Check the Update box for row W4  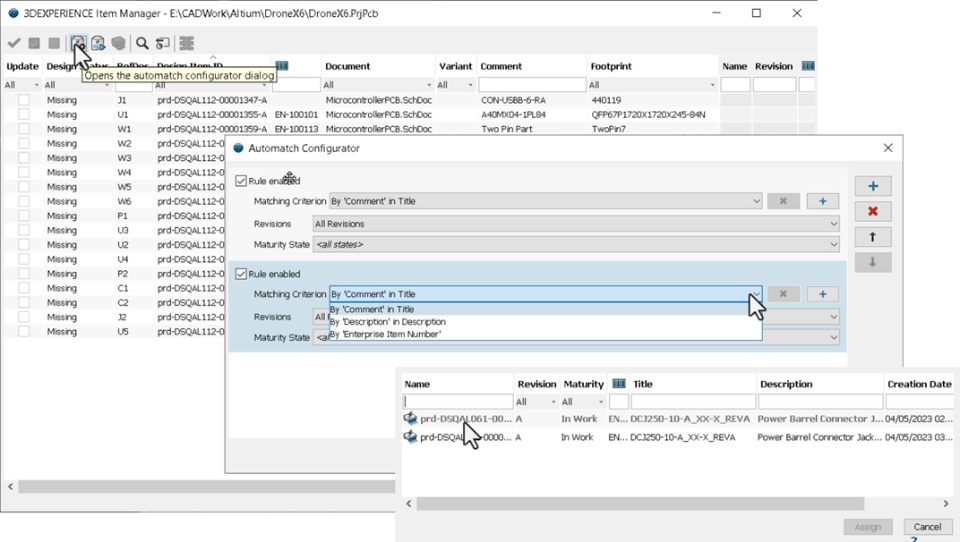click(23, 172)
